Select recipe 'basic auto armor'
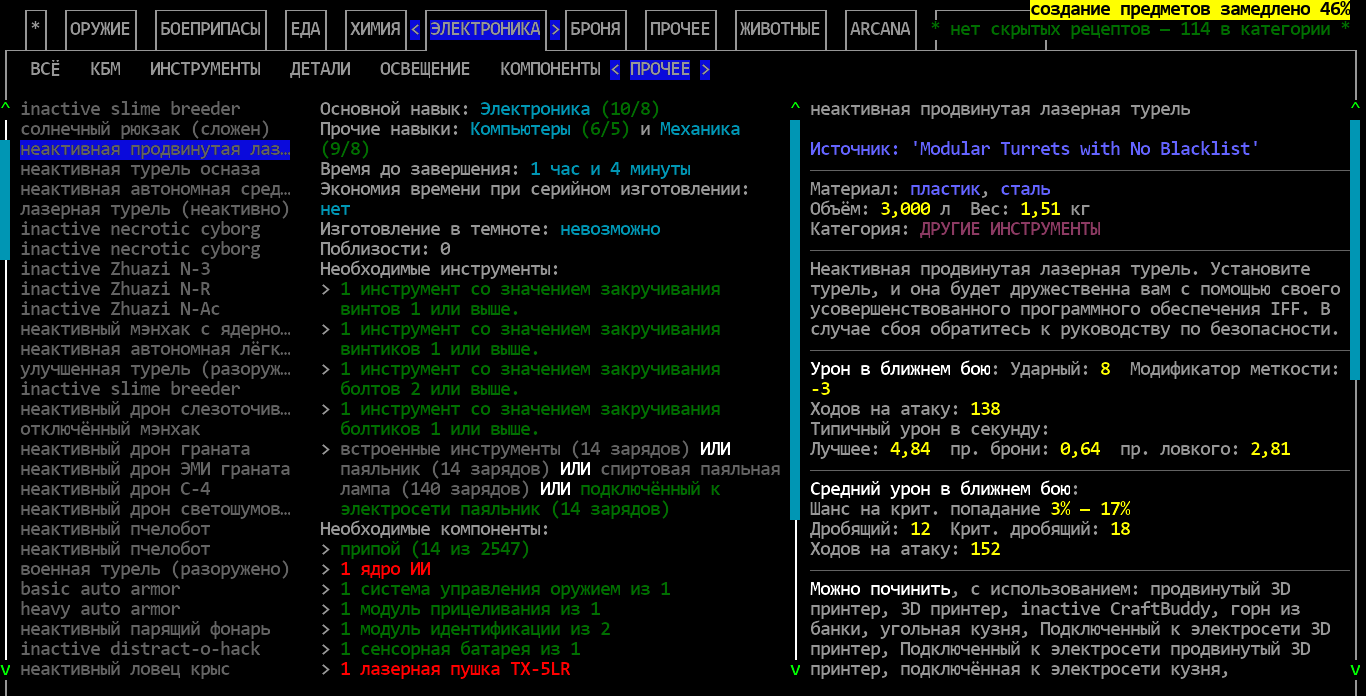The width and height of the screenshot is (1366, 696). coord(100,589)
